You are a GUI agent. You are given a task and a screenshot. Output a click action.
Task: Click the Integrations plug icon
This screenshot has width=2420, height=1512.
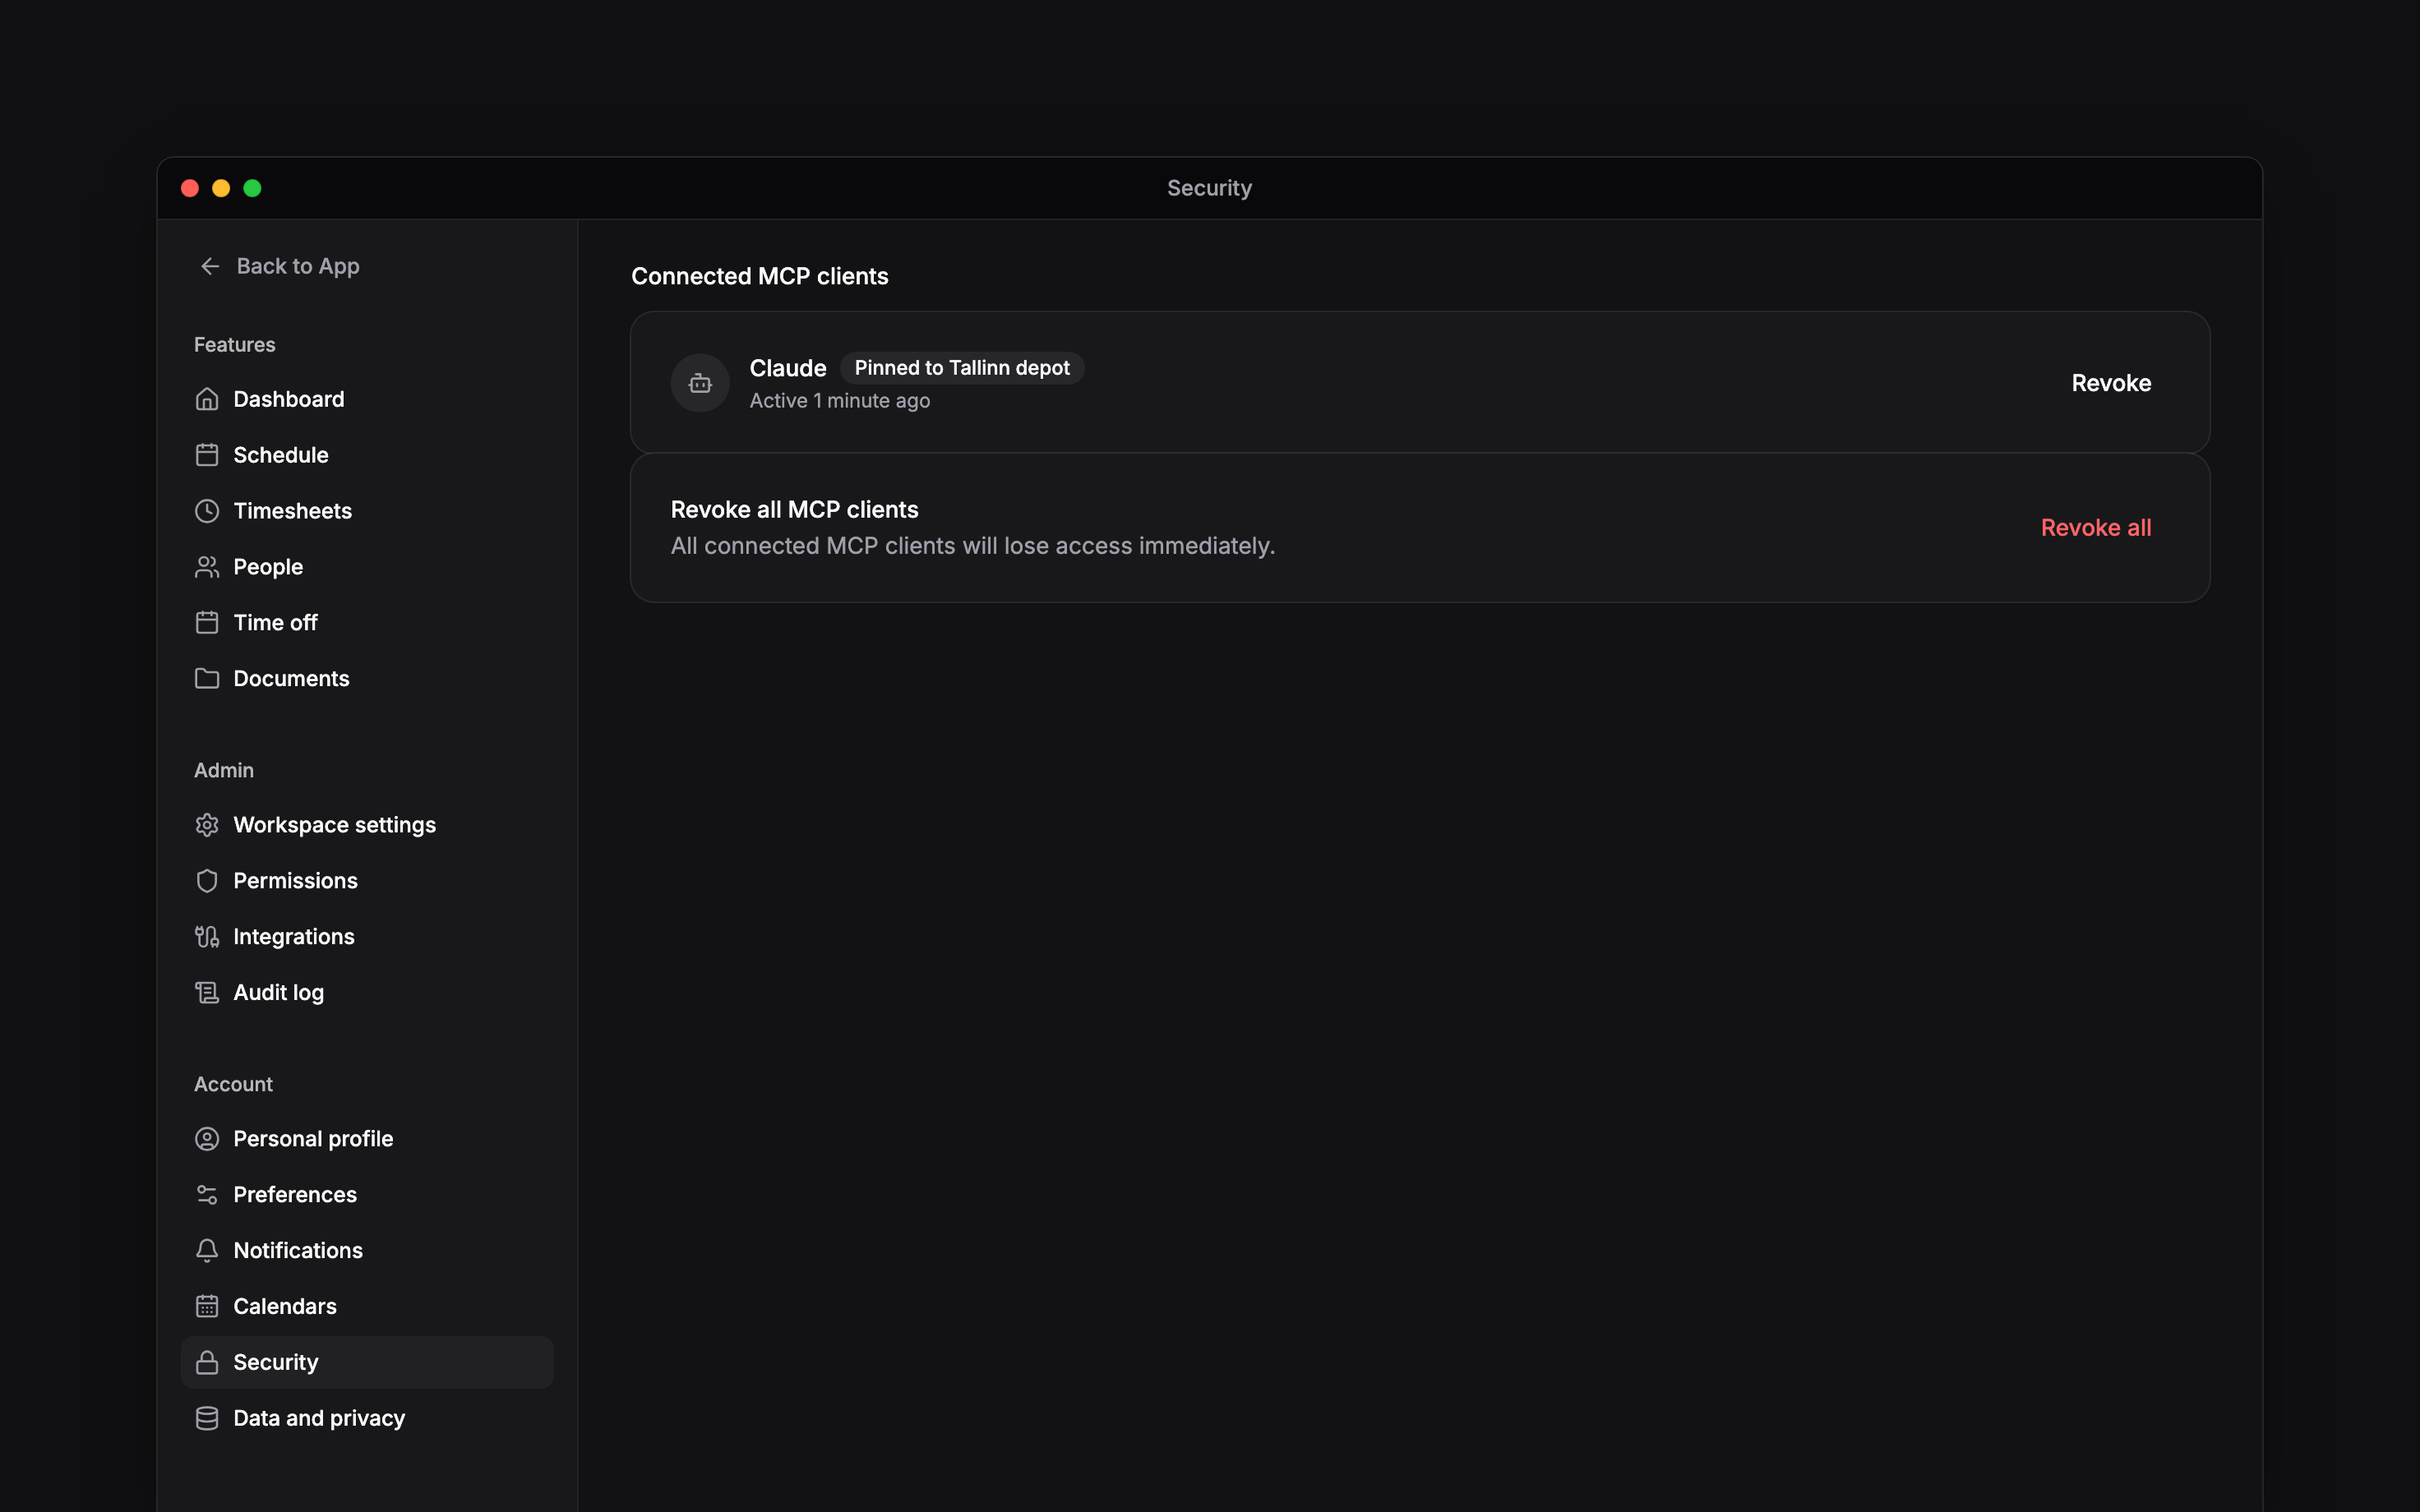(207, 937)
